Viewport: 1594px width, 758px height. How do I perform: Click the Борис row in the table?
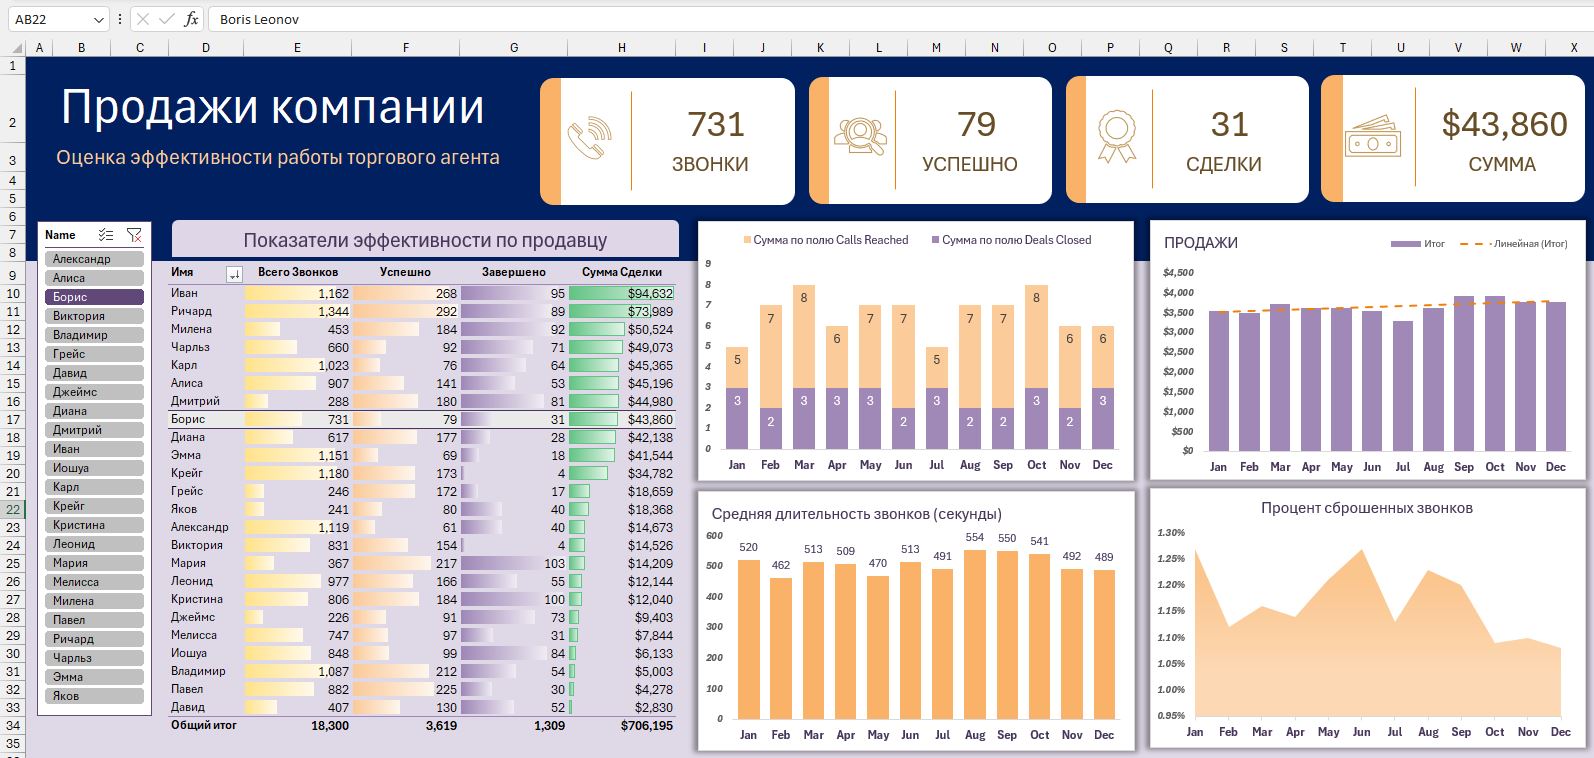click(421, 419)
